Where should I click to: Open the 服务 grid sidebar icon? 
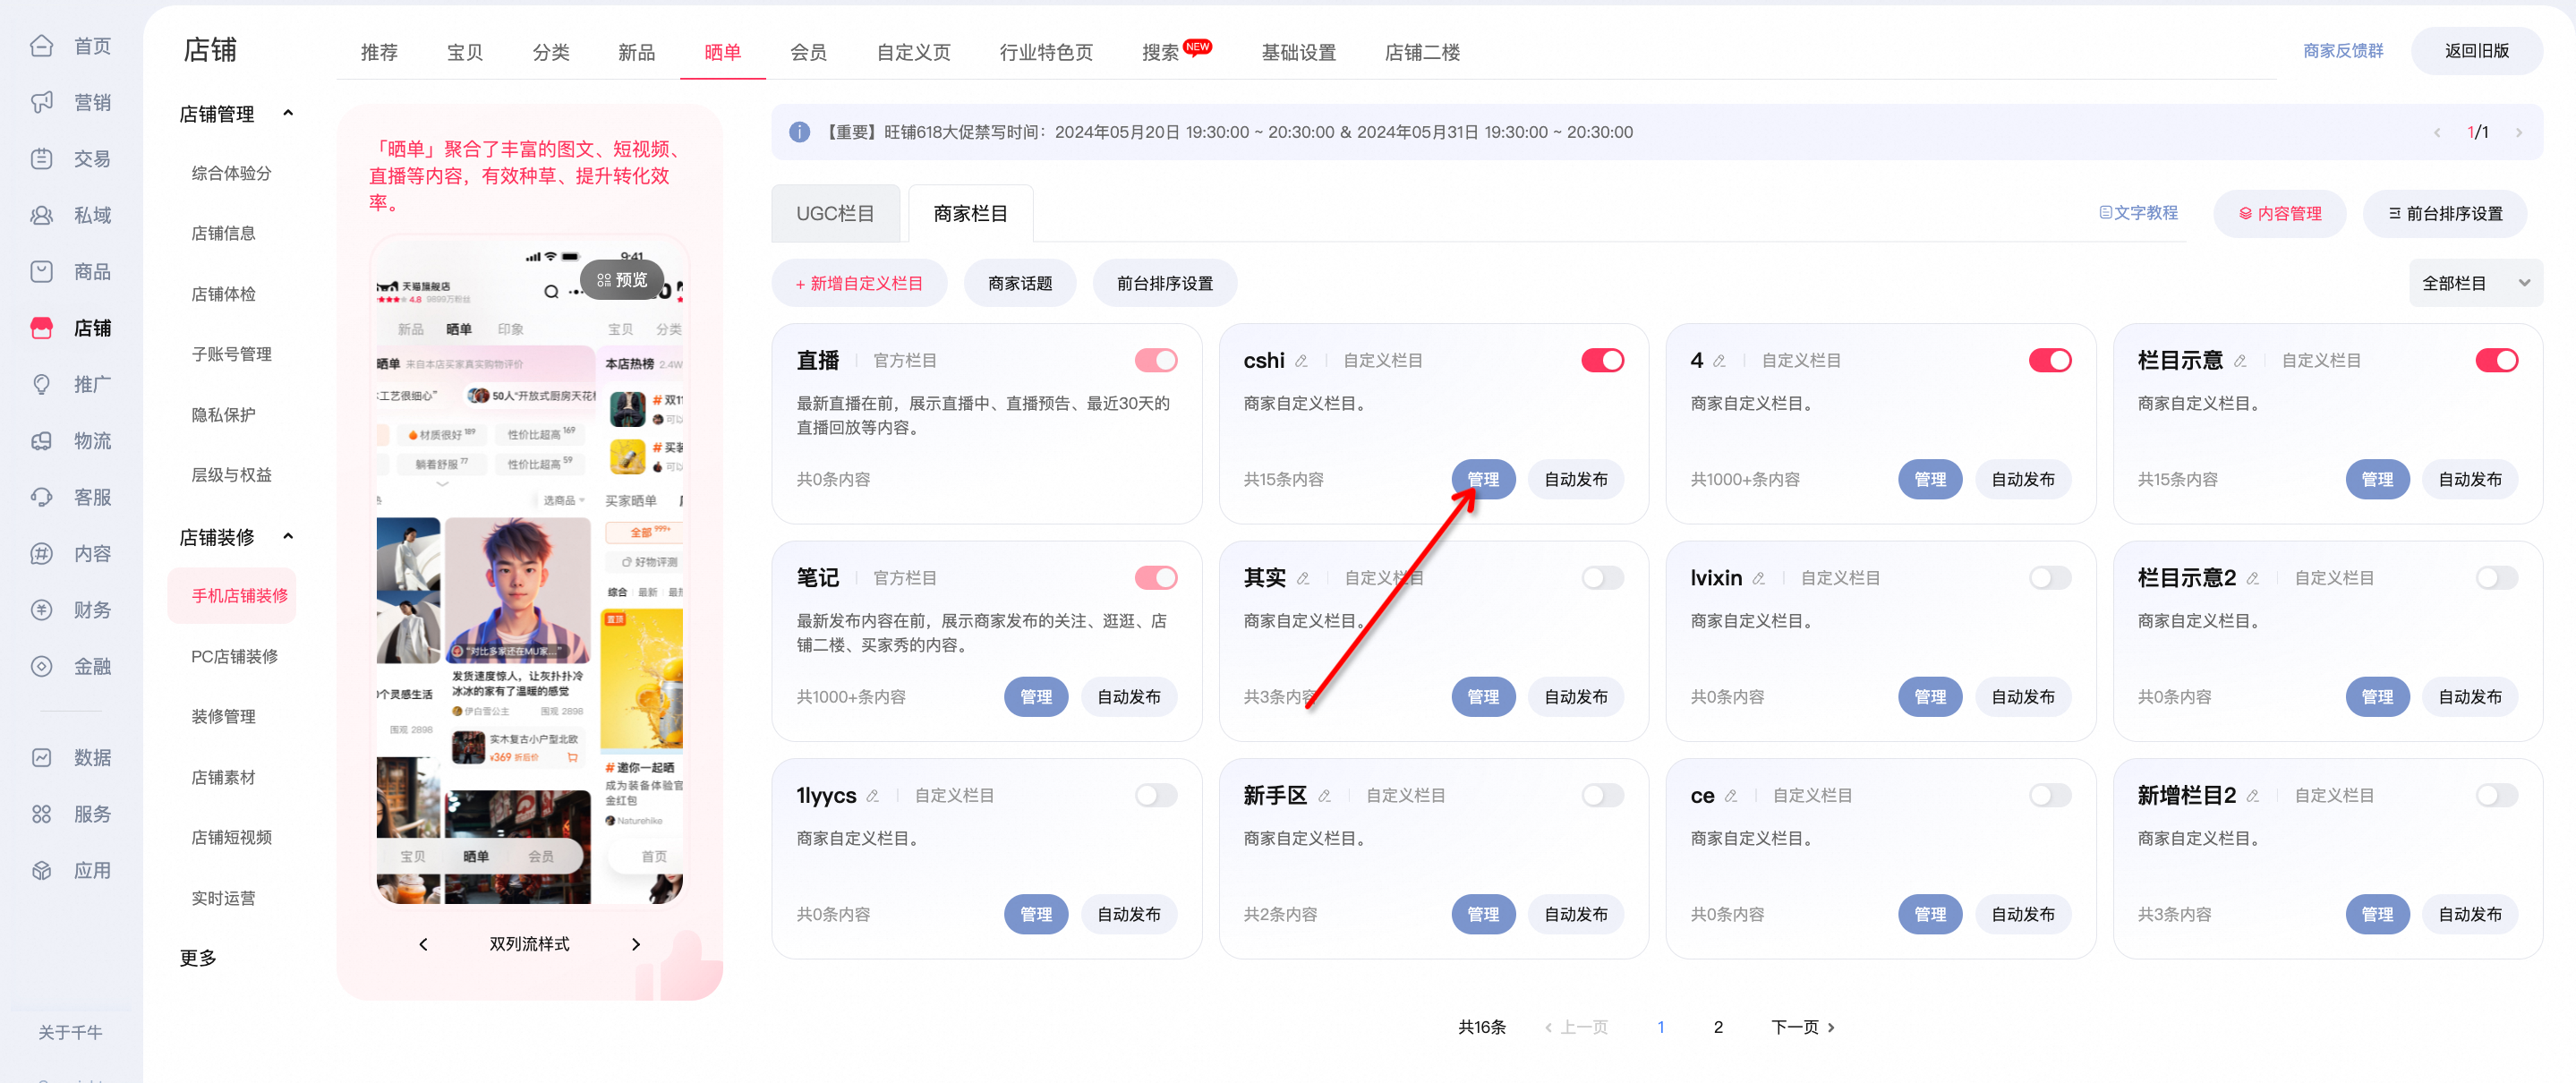(41, 814)
